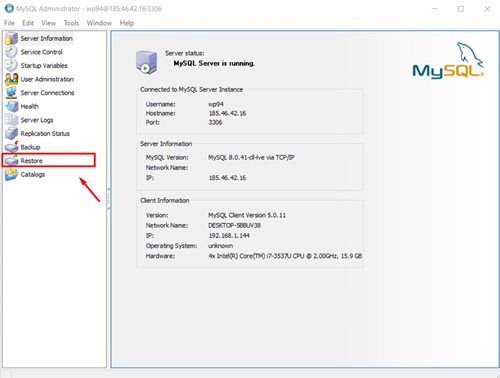Viewport: 500px width, 378px height.
Task: Click the Server Information sidebar icon
Action: pyautogui.click(x=11, y=38)
